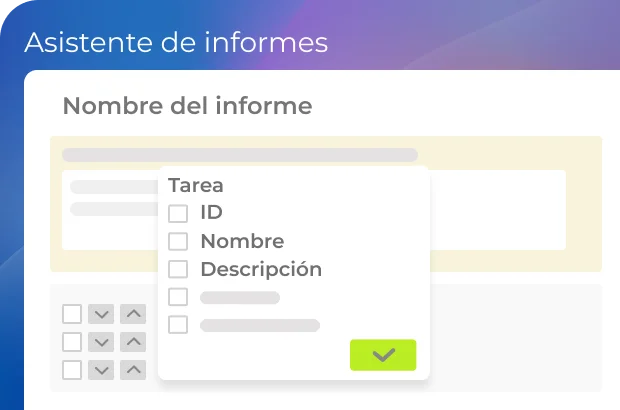Check the Descripción checkbox
620x410 pixels.
point(178,269)
